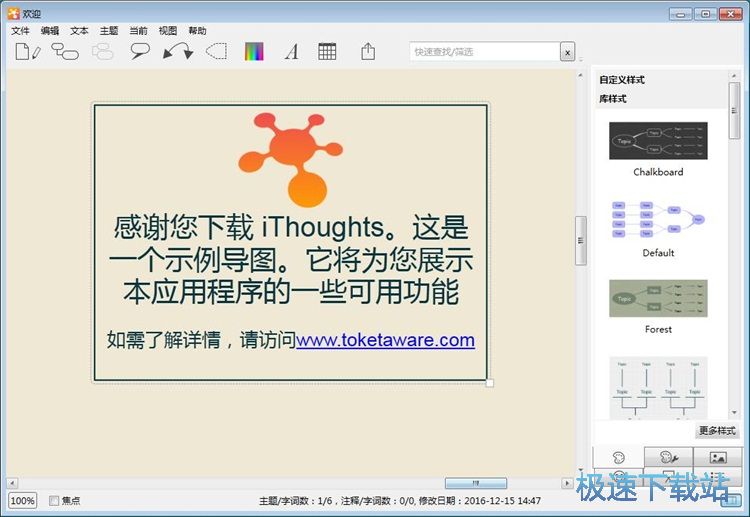The width and height of the screenshot is (750, 517).
Task: Open the 视图 menu
Action: coord(168,31)
